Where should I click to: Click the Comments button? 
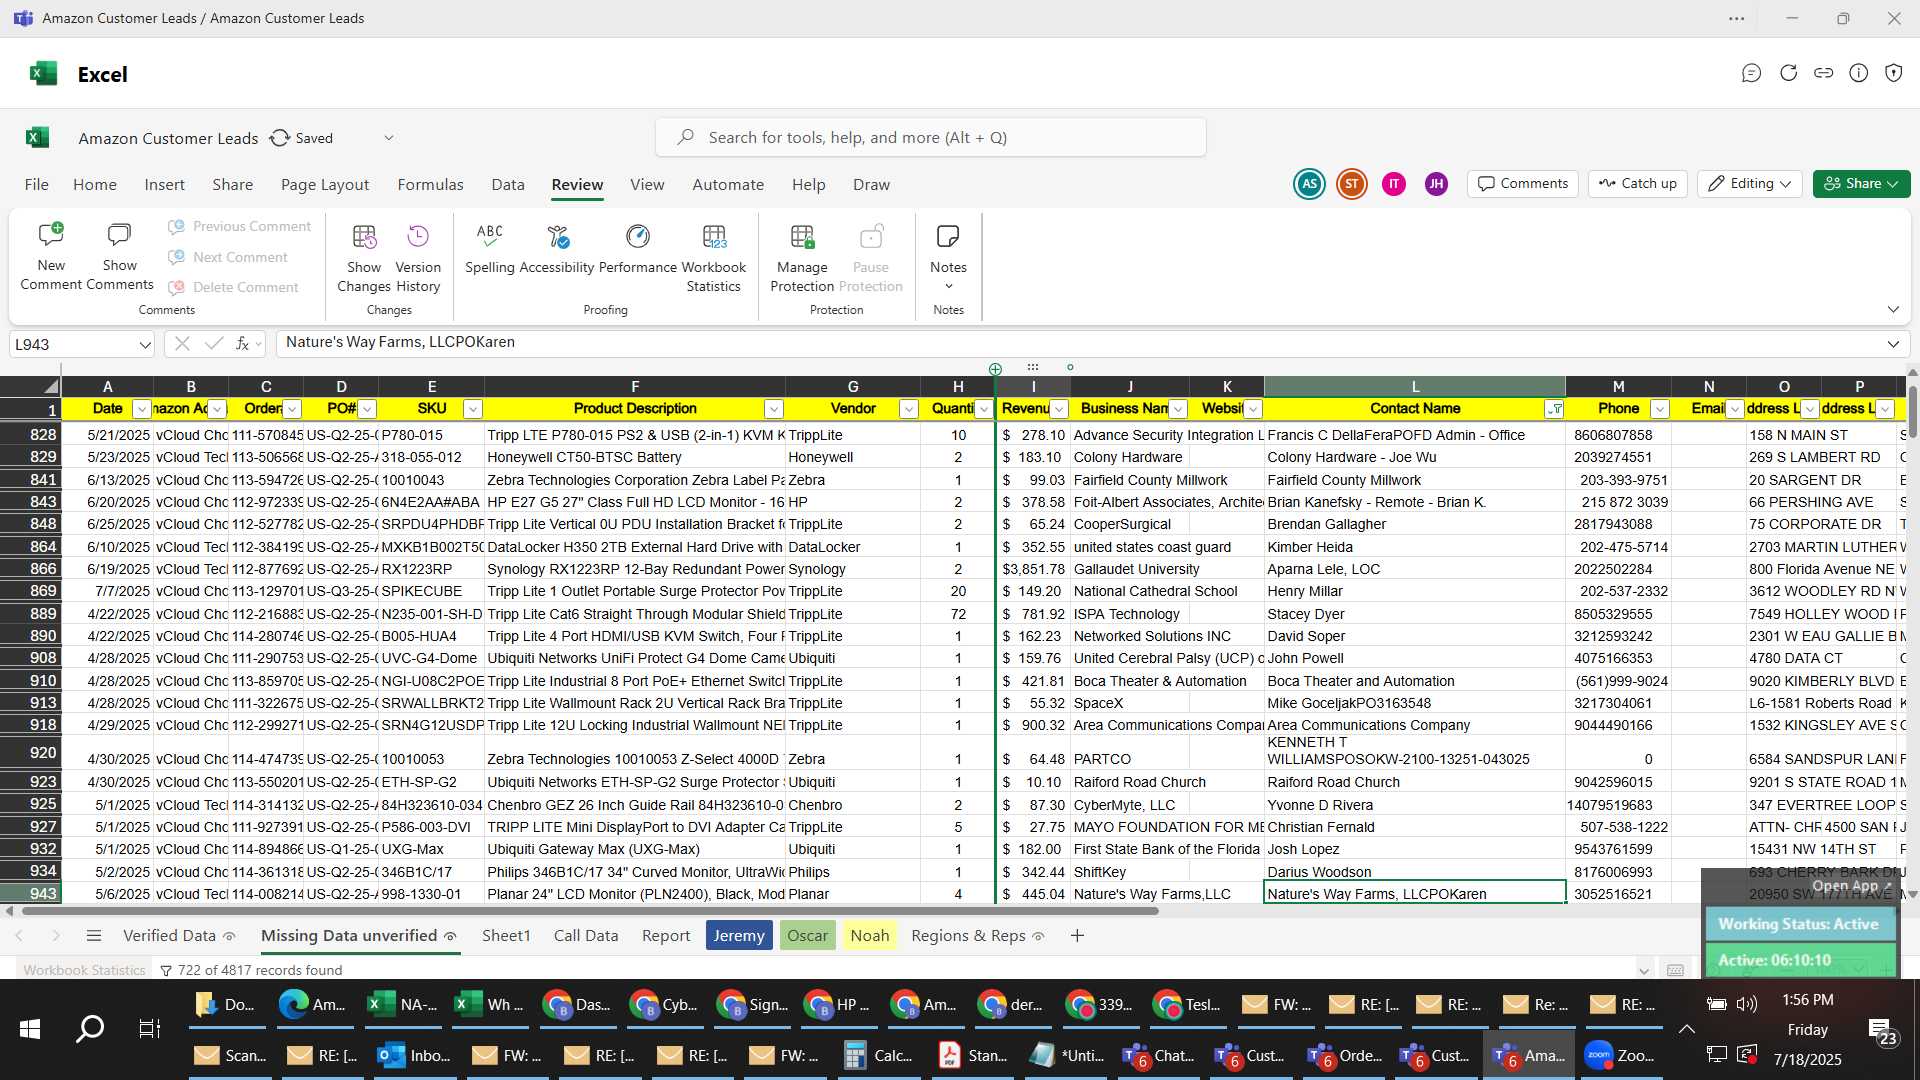point(1523,184)
